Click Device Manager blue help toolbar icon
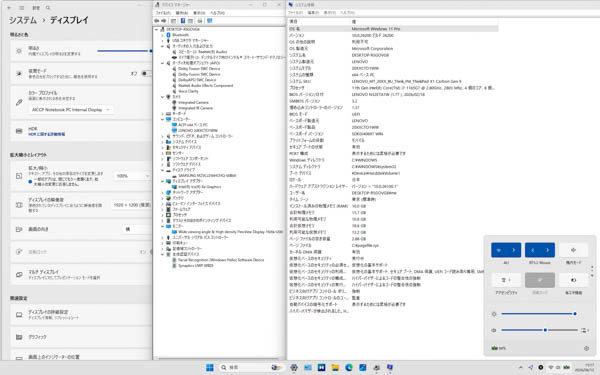Screen dimensions: 600x375 tap(183, 21)
